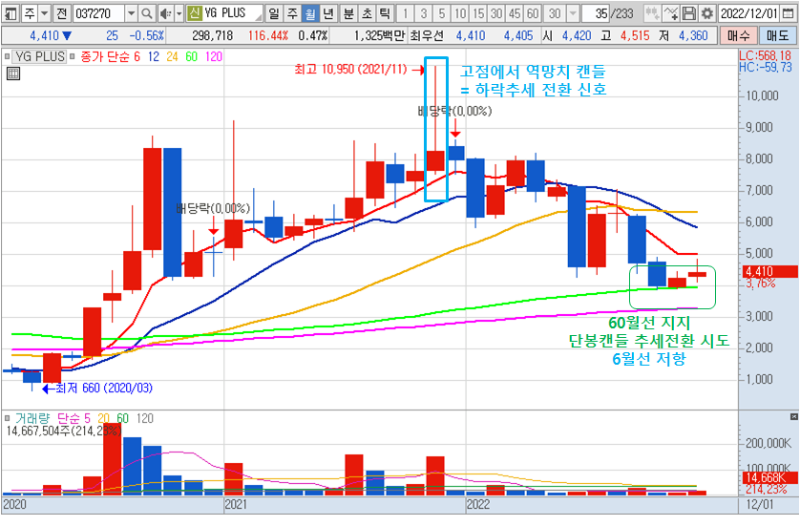Click the candlestick chart add icon
Image resolution: width=800 pixels, height=515 pixels.
652,13
